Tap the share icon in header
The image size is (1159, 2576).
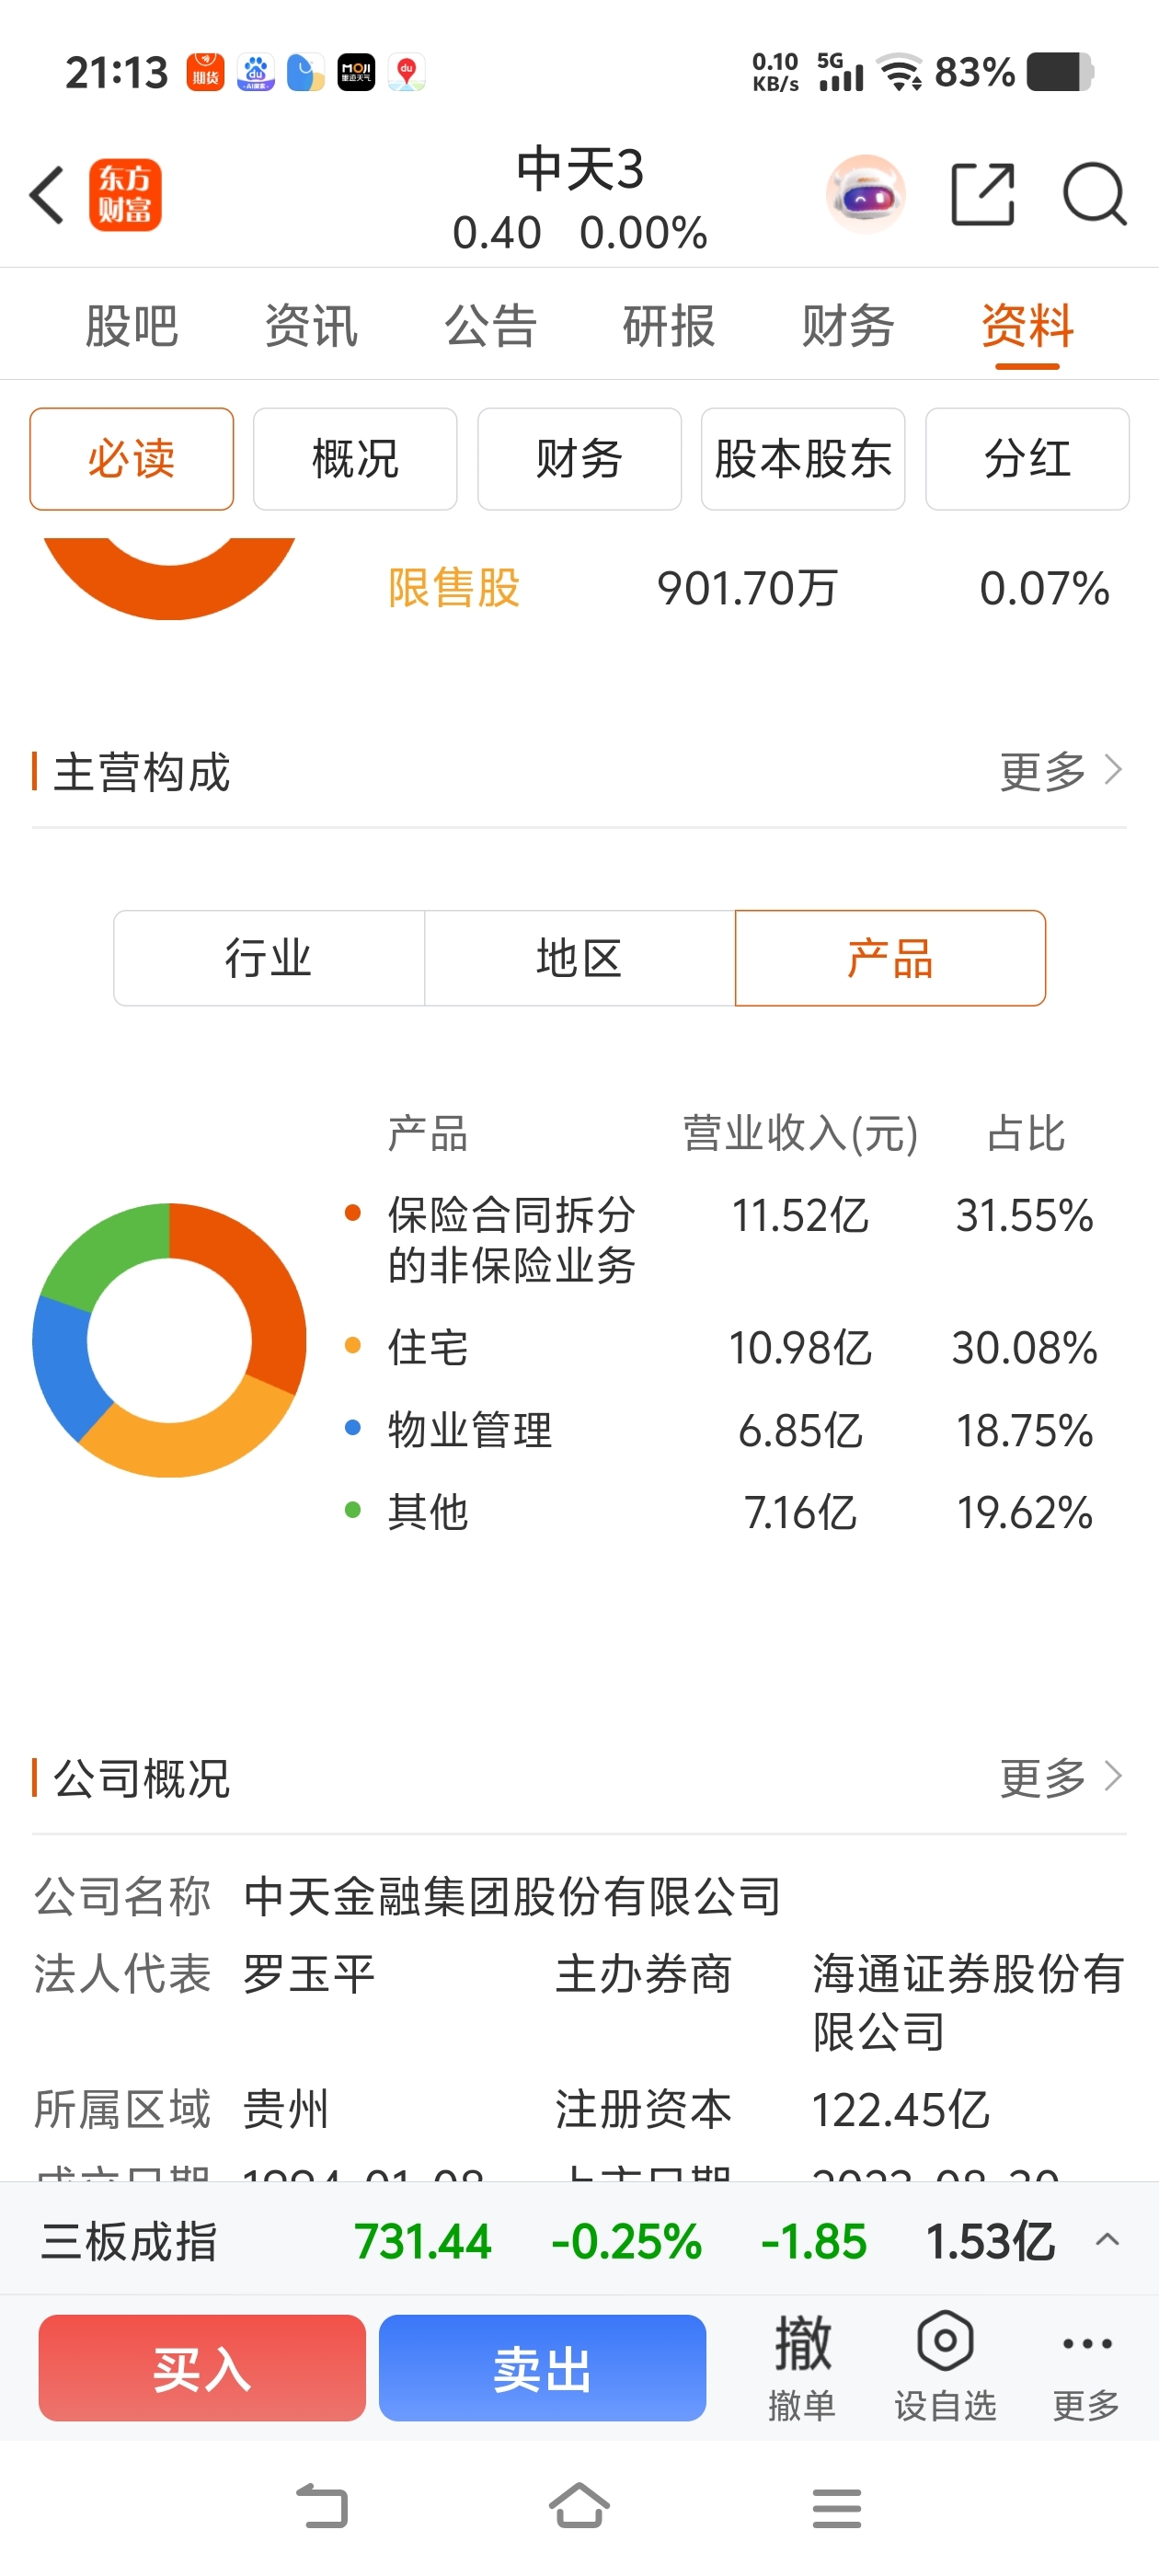point(982,195)
